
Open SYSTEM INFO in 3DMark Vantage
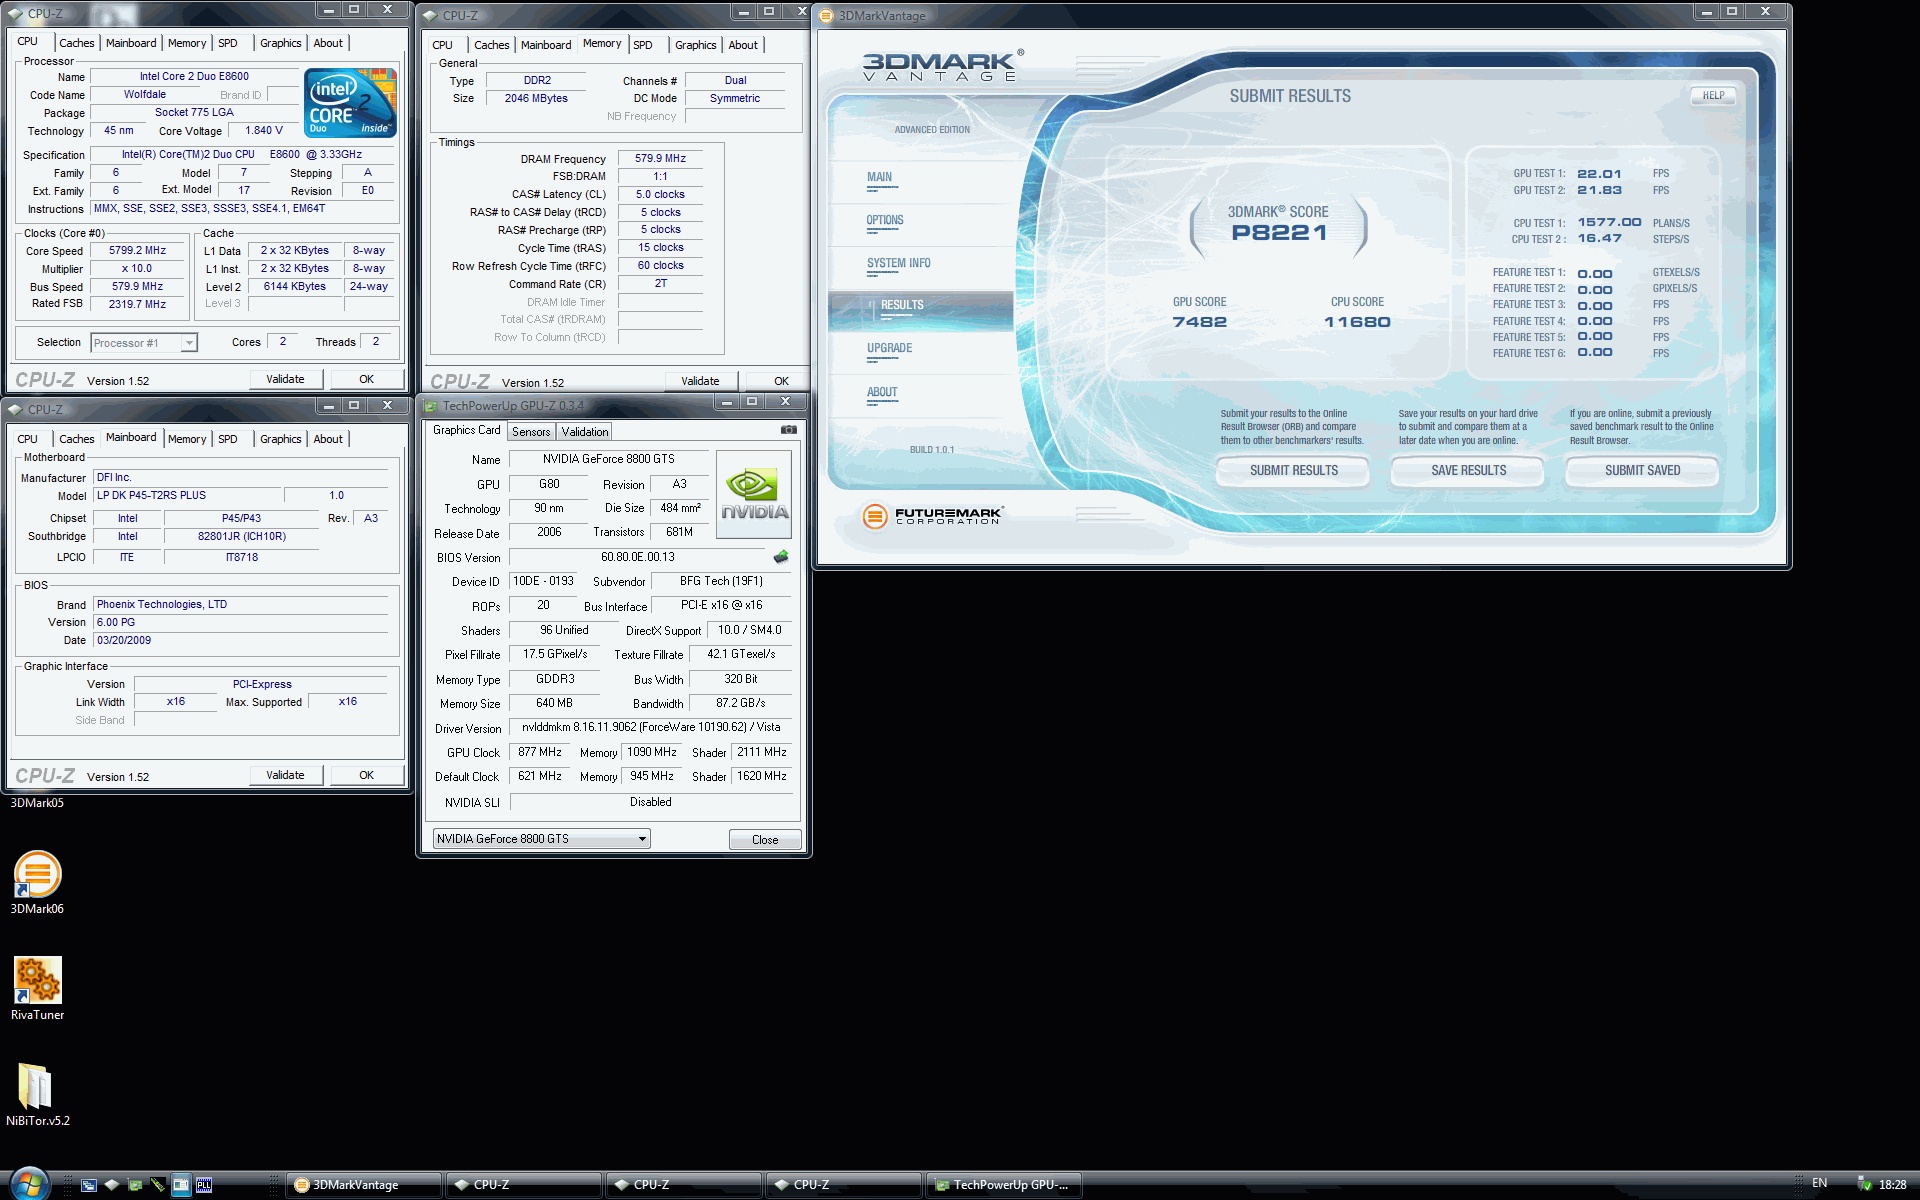(899, 264)
